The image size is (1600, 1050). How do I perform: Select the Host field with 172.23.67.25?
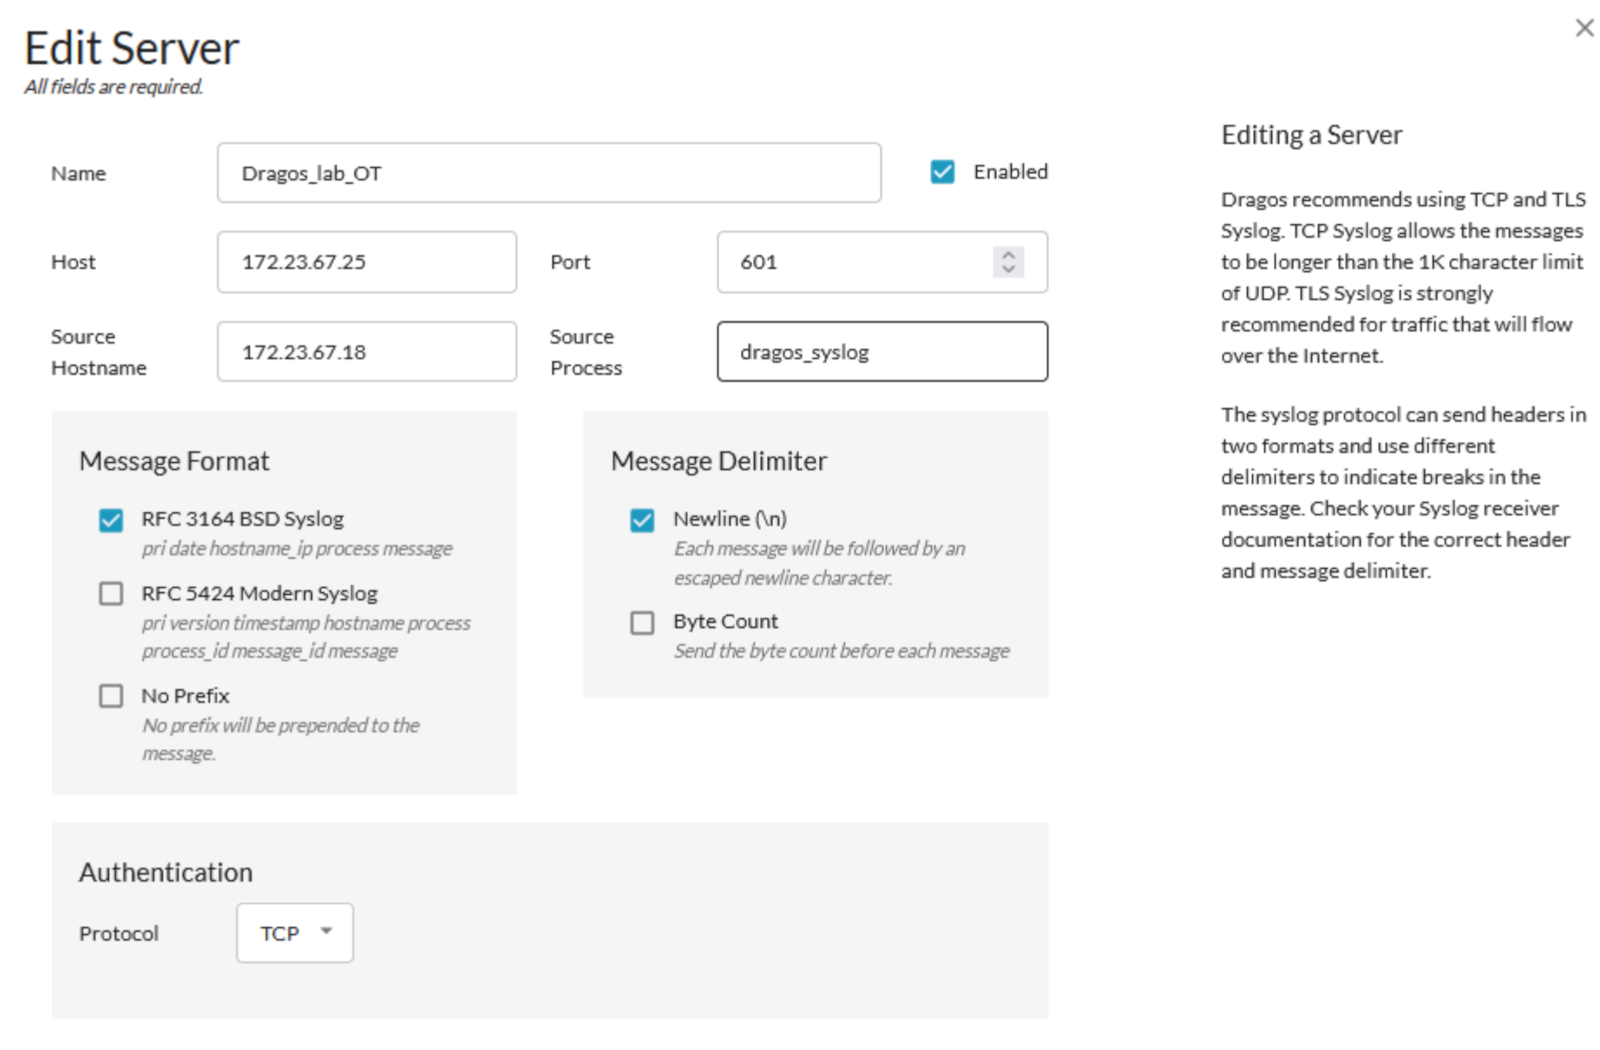tap(366, 262)
